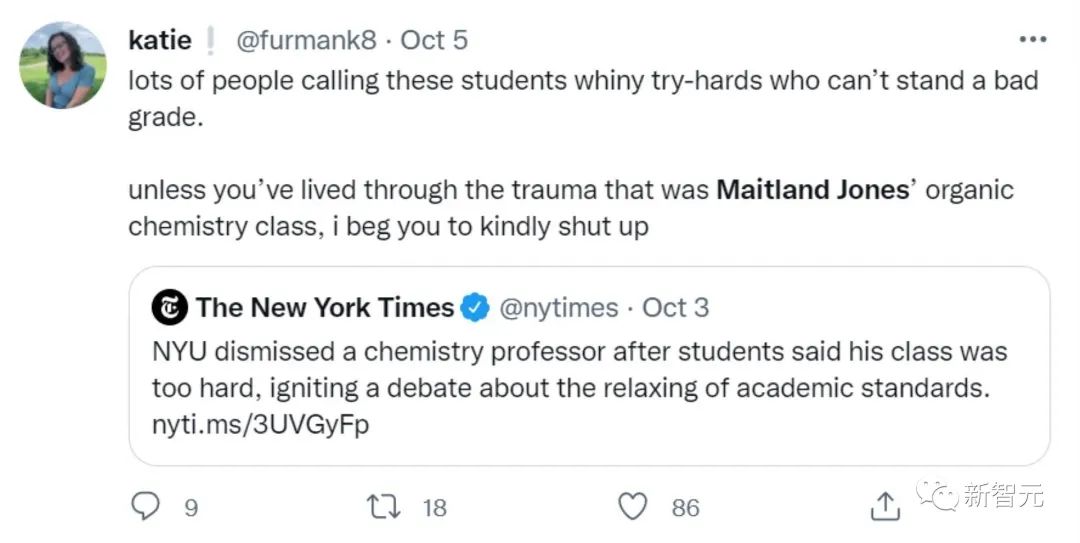Click the New York Times logo avatar
Viewport: 1080px width, 543px height.
click(170, 308)
